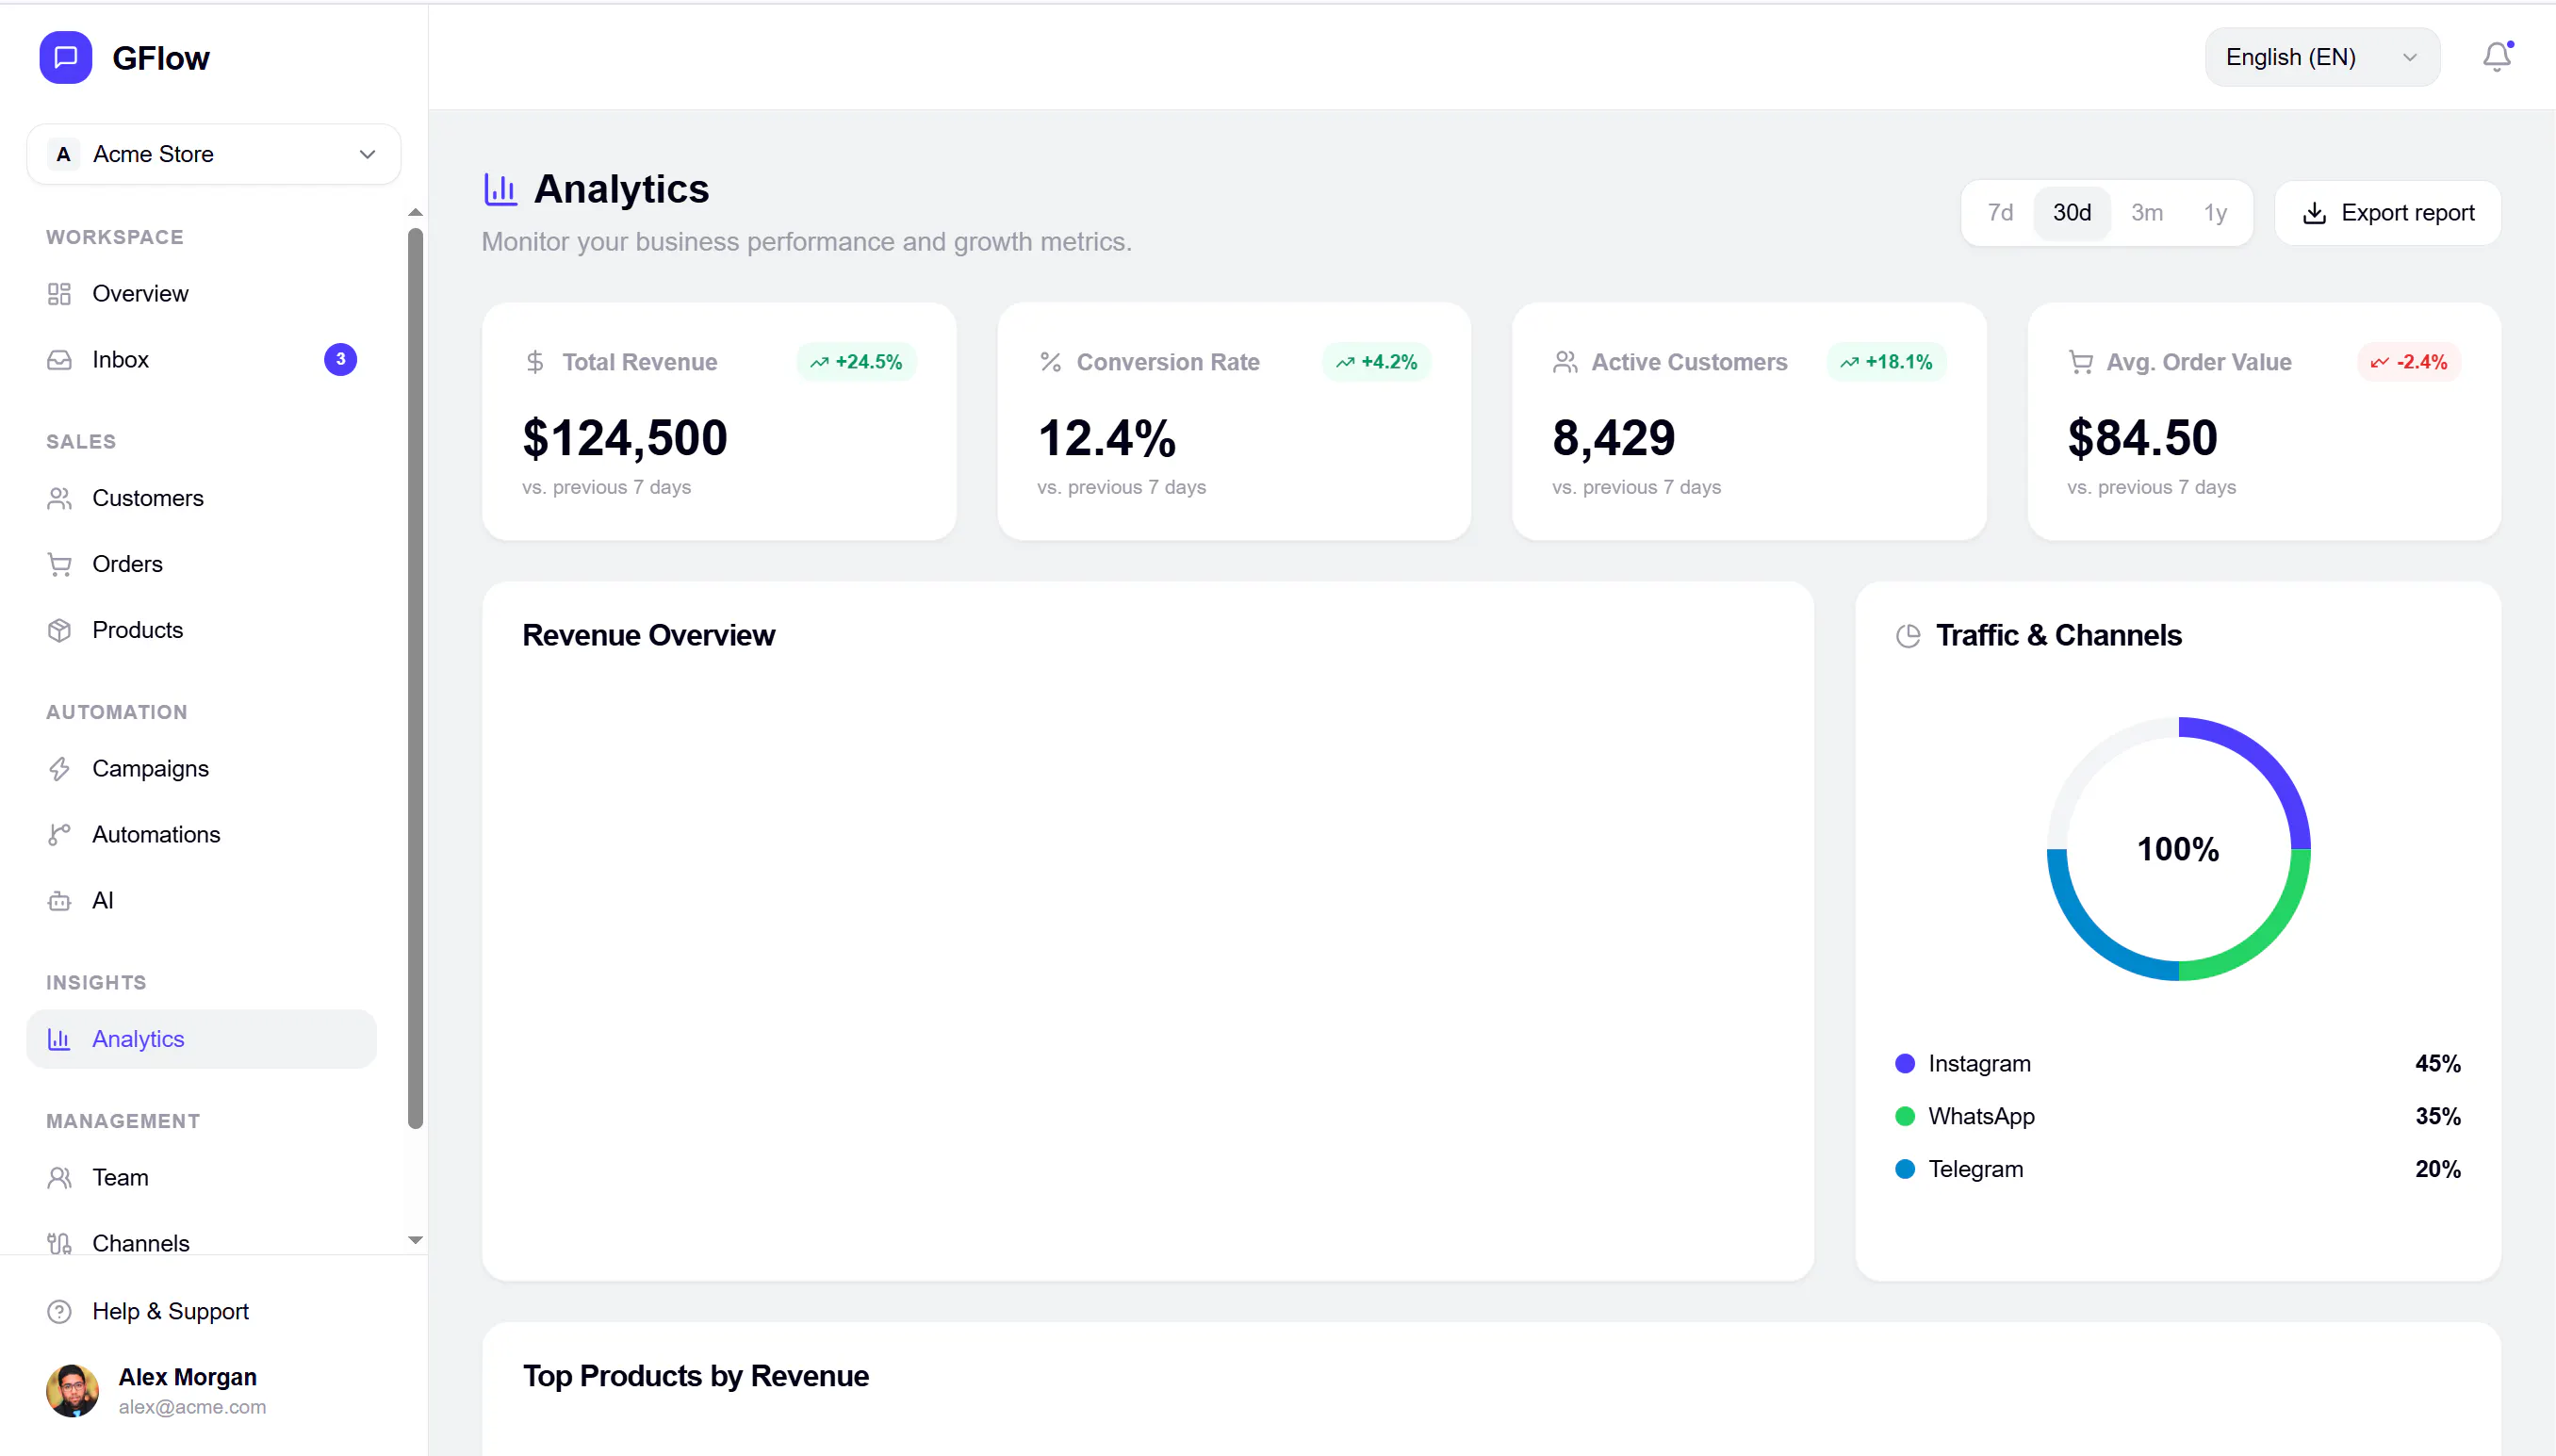Open the AI page link
Screen dimensions: 2556x1456
pyautogui.click(x=201, y=901)
